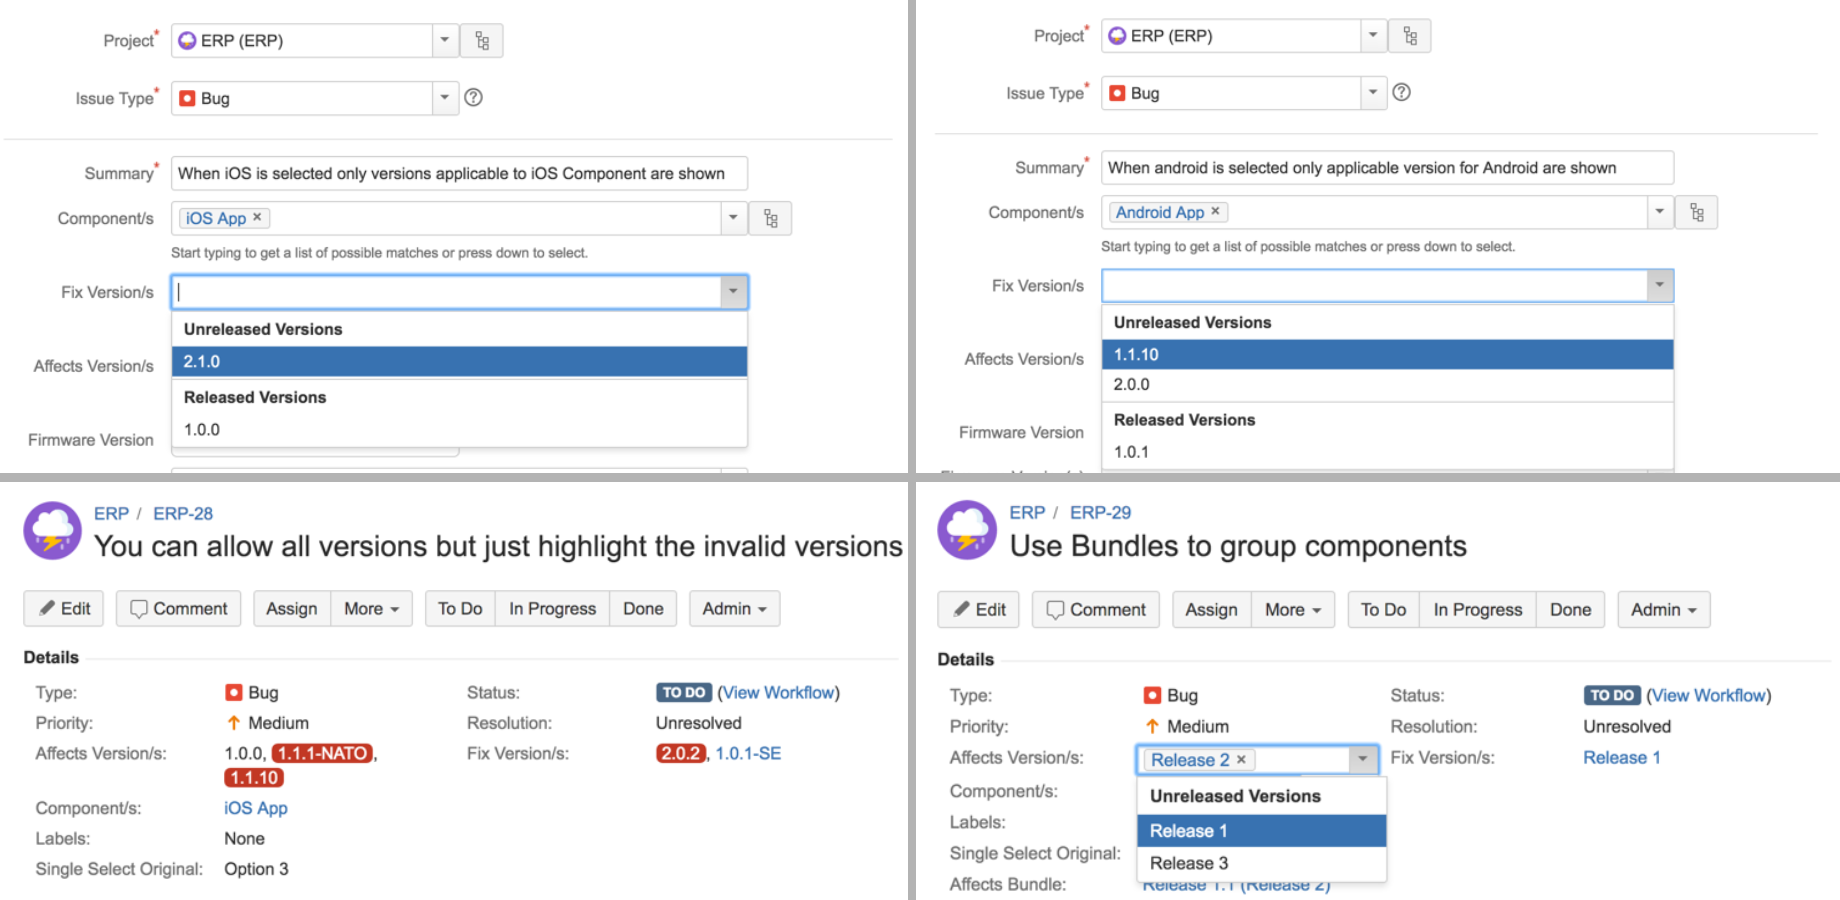Screen dimensions: 1840x900
Task: Click help icon beside left Issue Type
Action: [473, 98]
